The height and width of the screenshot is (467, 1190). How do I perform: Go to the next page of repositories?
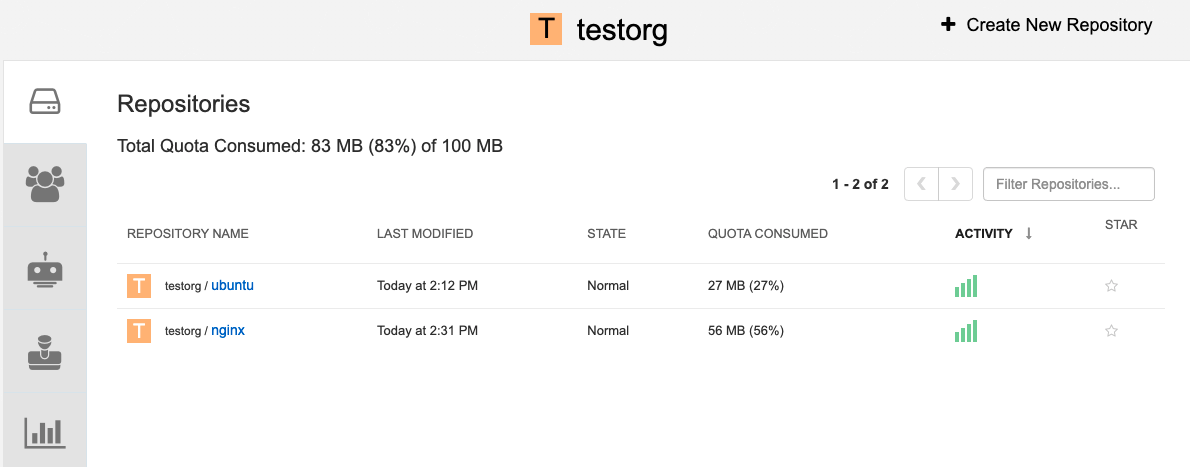click(955, 184)
